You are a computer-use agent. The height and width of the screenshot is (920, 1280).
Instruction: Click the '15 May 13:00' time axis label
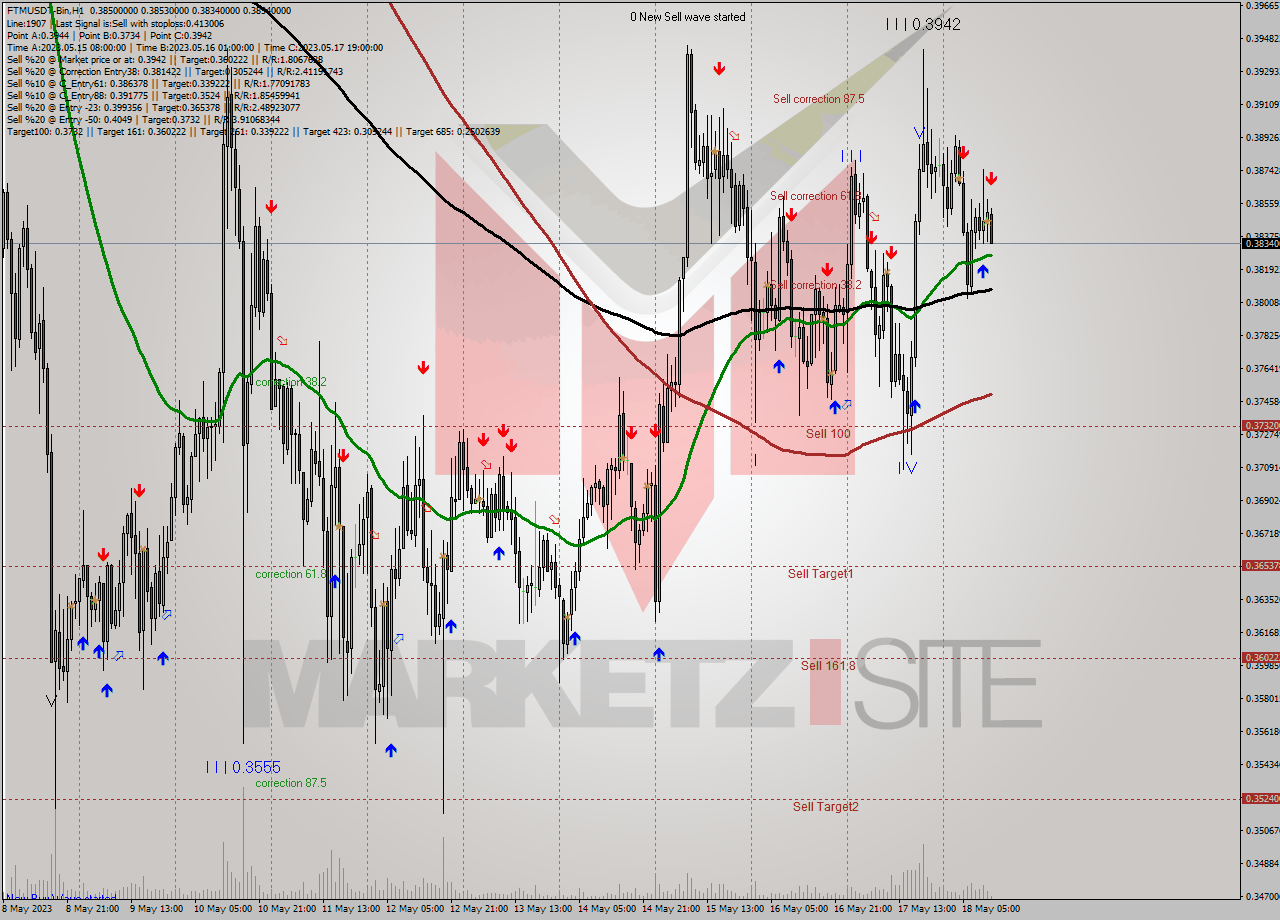[734, 910]
